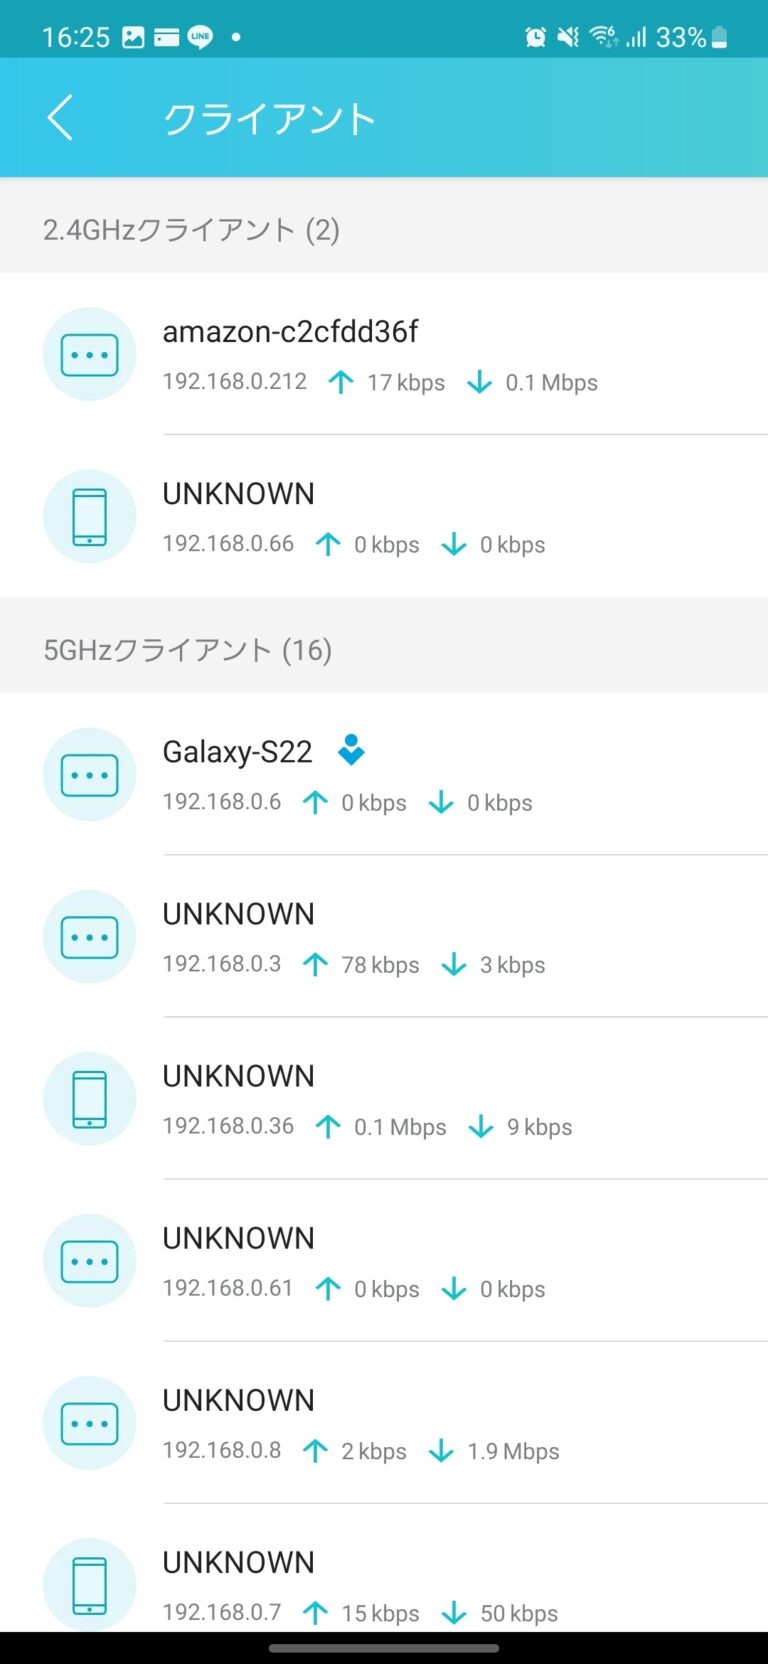Image resolution: width=768 pixels, height=1664 pixels.
Task: Tap the Galaxy-S22 device icon
Action: tap(90, 775)
